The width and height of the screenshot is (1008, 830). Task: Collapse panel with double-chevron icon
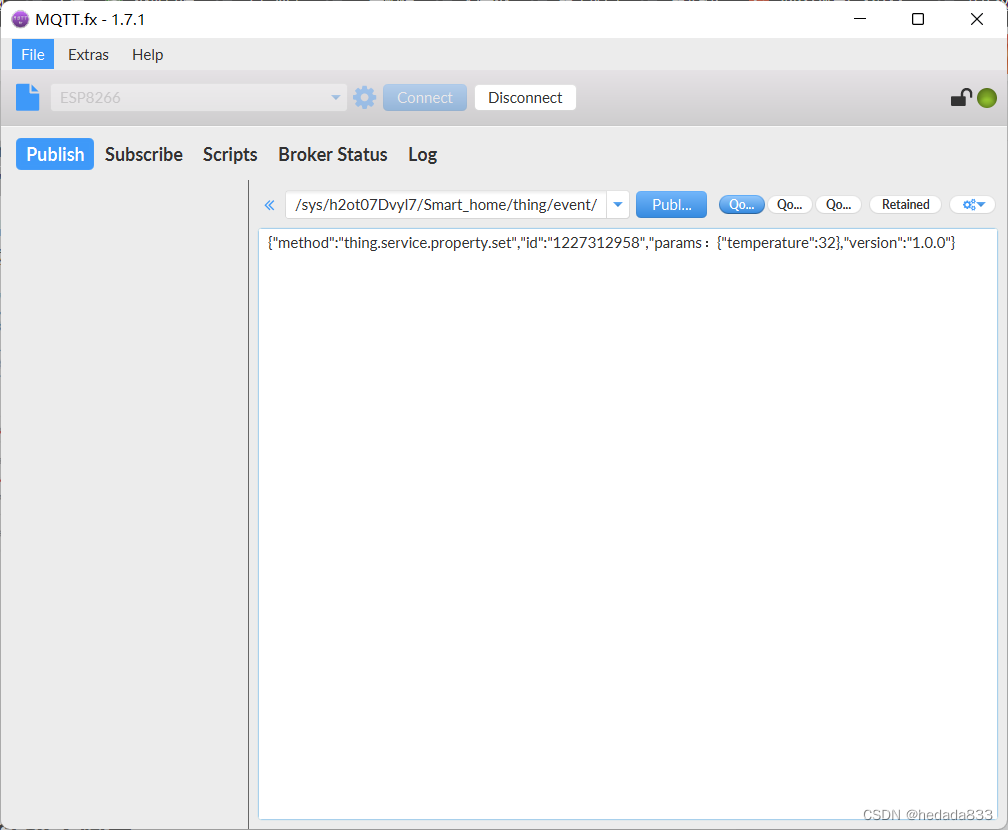click(x=269, y=205)
